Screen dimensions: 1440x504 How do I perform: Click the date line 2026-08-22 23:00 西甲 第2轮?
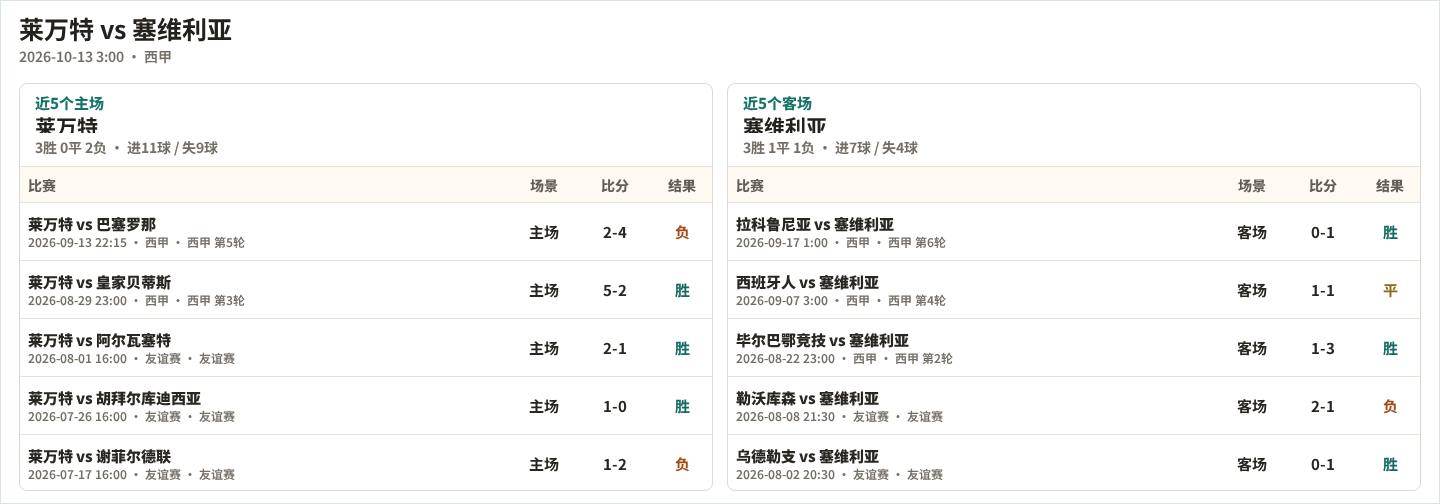point(844,359)
